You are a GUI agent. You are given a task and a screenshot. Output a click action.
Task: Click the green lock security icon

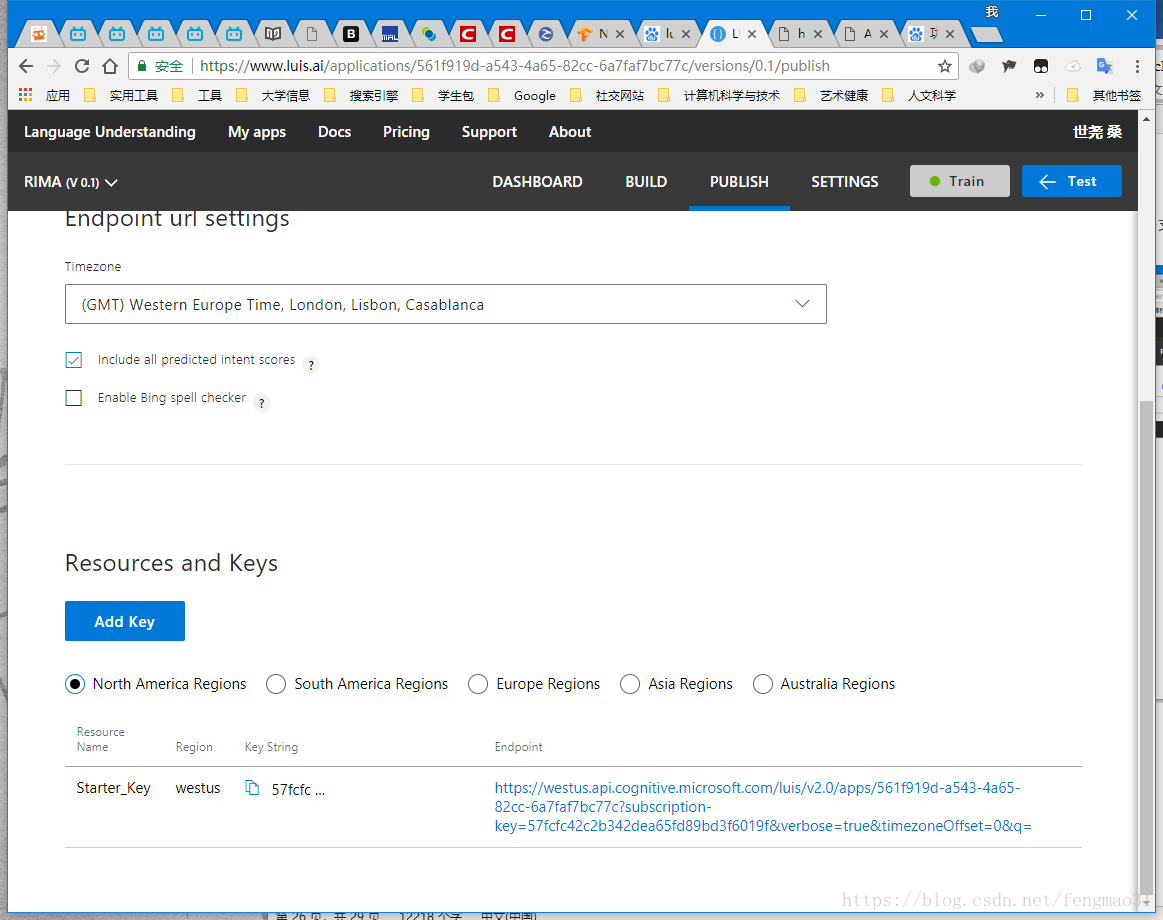[x=142, y=66]
